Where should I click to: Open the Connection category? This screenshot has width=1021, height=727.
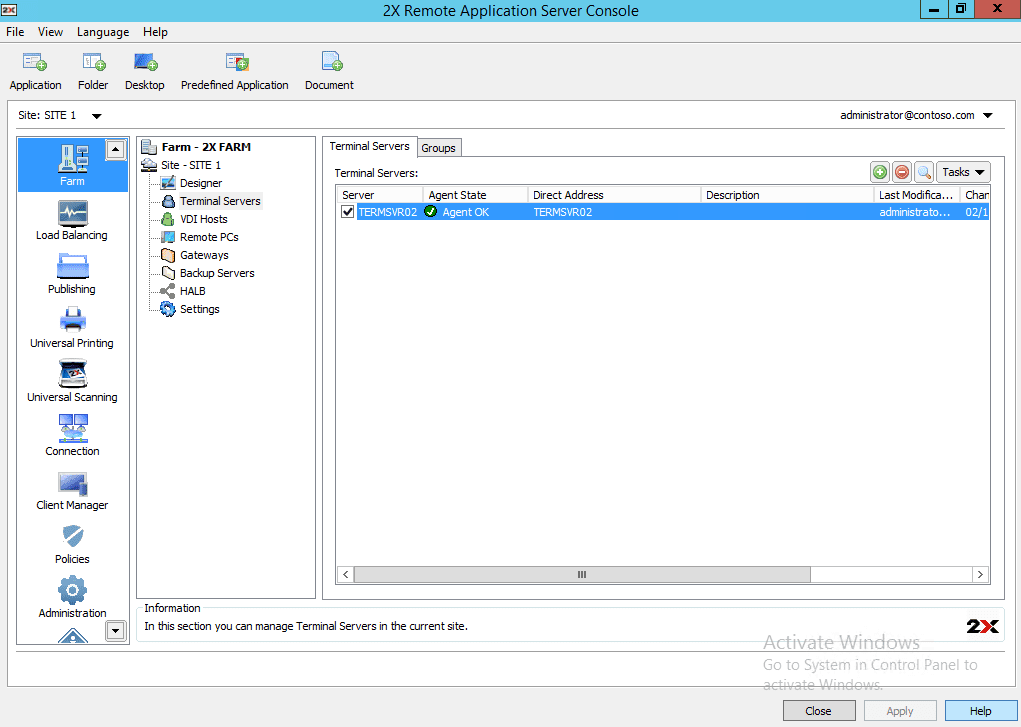[72, 436]
